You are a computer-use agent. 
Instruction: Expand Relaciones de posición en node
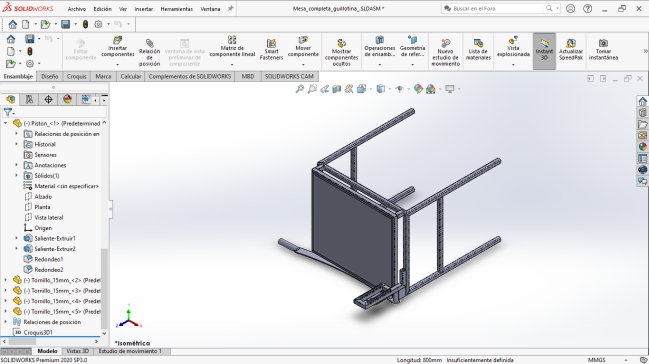pos(17,134)
